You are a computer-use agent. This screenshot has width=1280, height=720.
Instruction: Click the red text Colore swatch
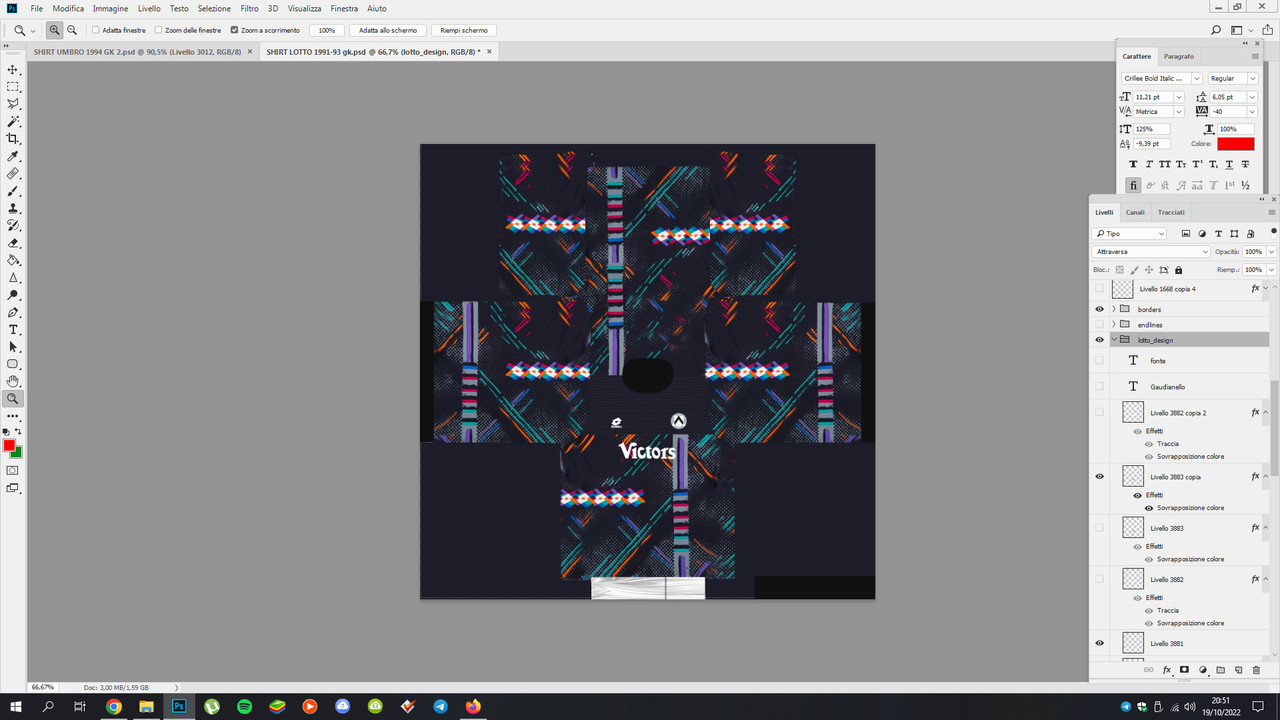[x=1235, y=144]
